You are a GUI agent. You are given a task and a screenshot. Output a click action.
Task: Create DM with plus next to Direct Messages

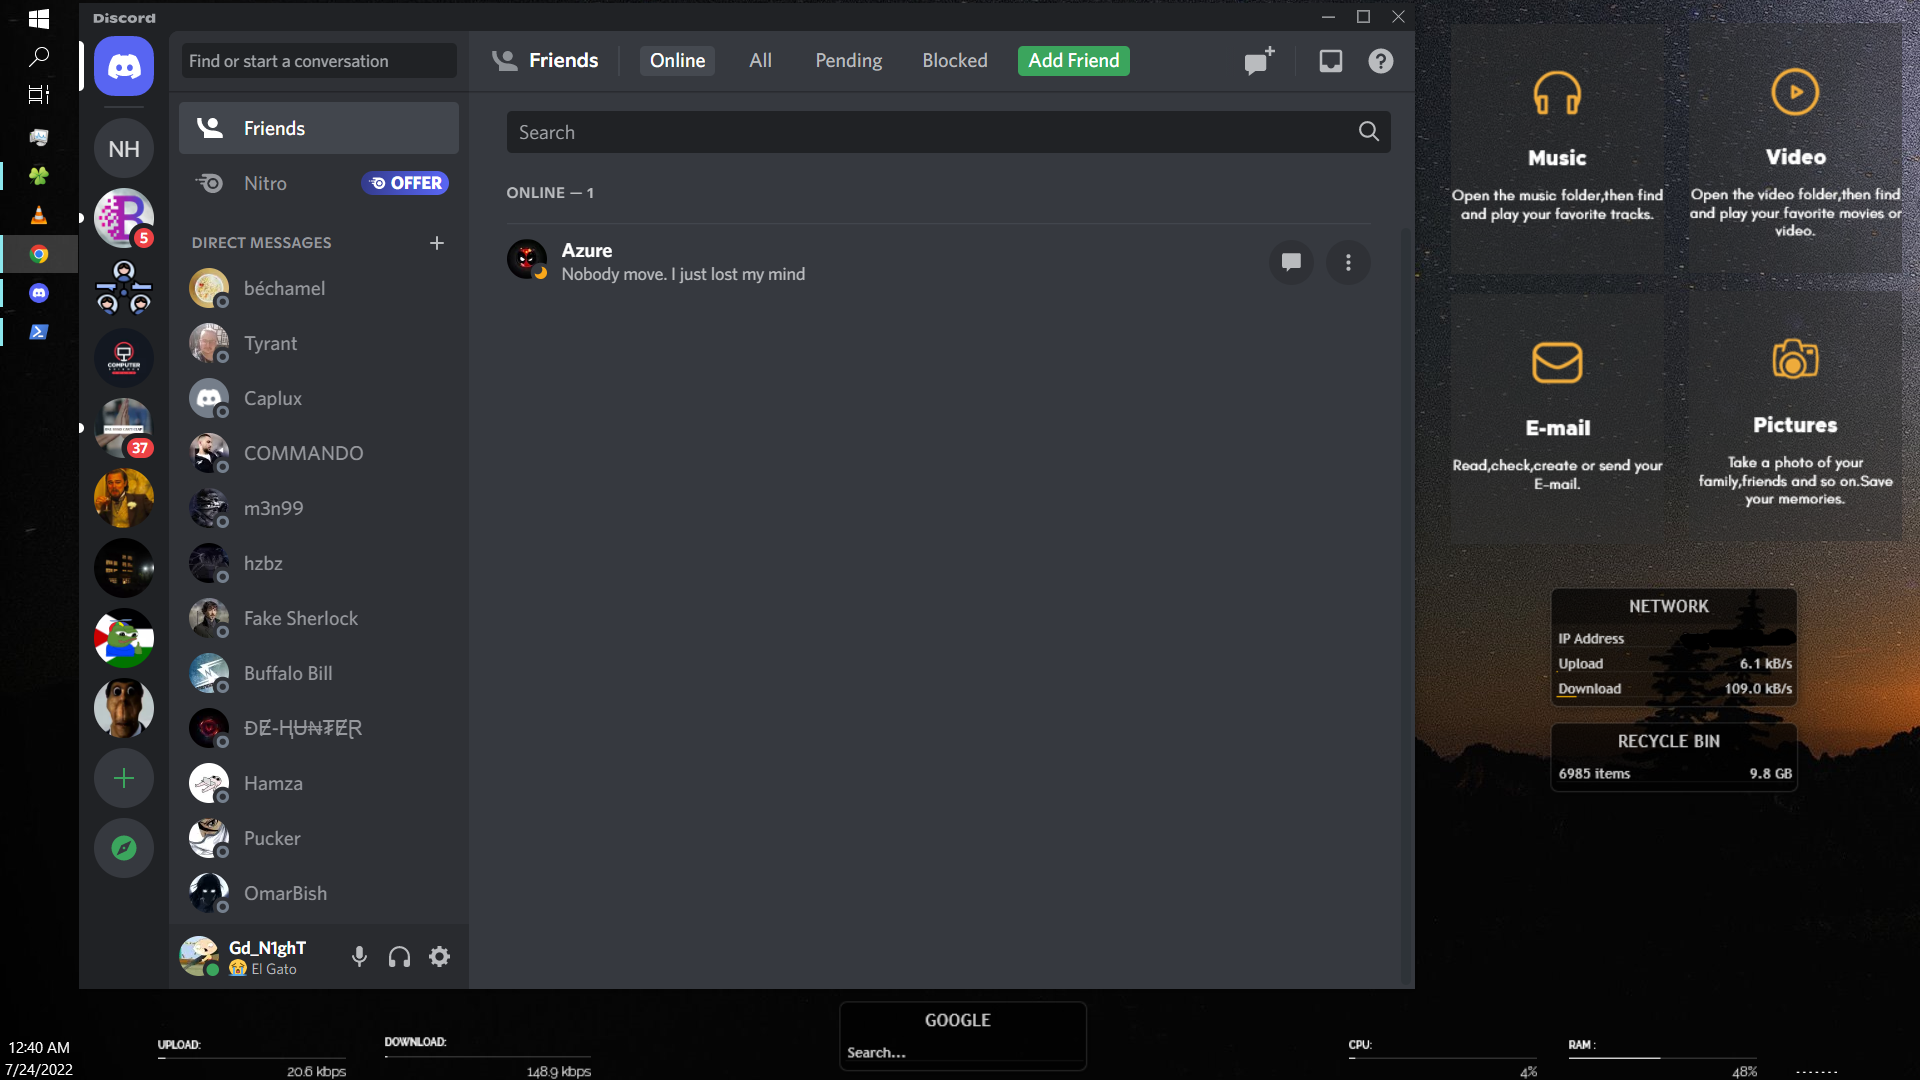point(436,243)
